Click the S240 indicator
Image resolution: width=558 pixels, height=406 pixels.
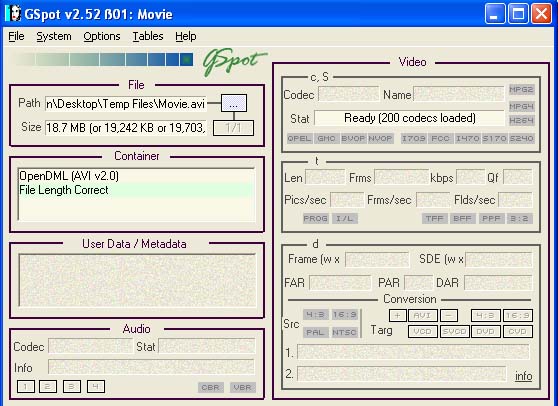[x=521, y=138]
